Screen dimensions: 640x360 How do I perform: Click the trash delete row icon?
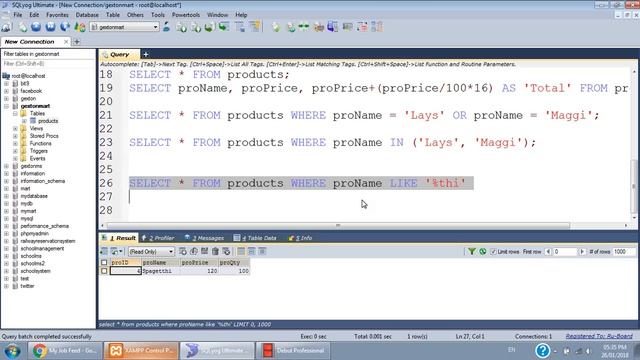coord(216,251)
